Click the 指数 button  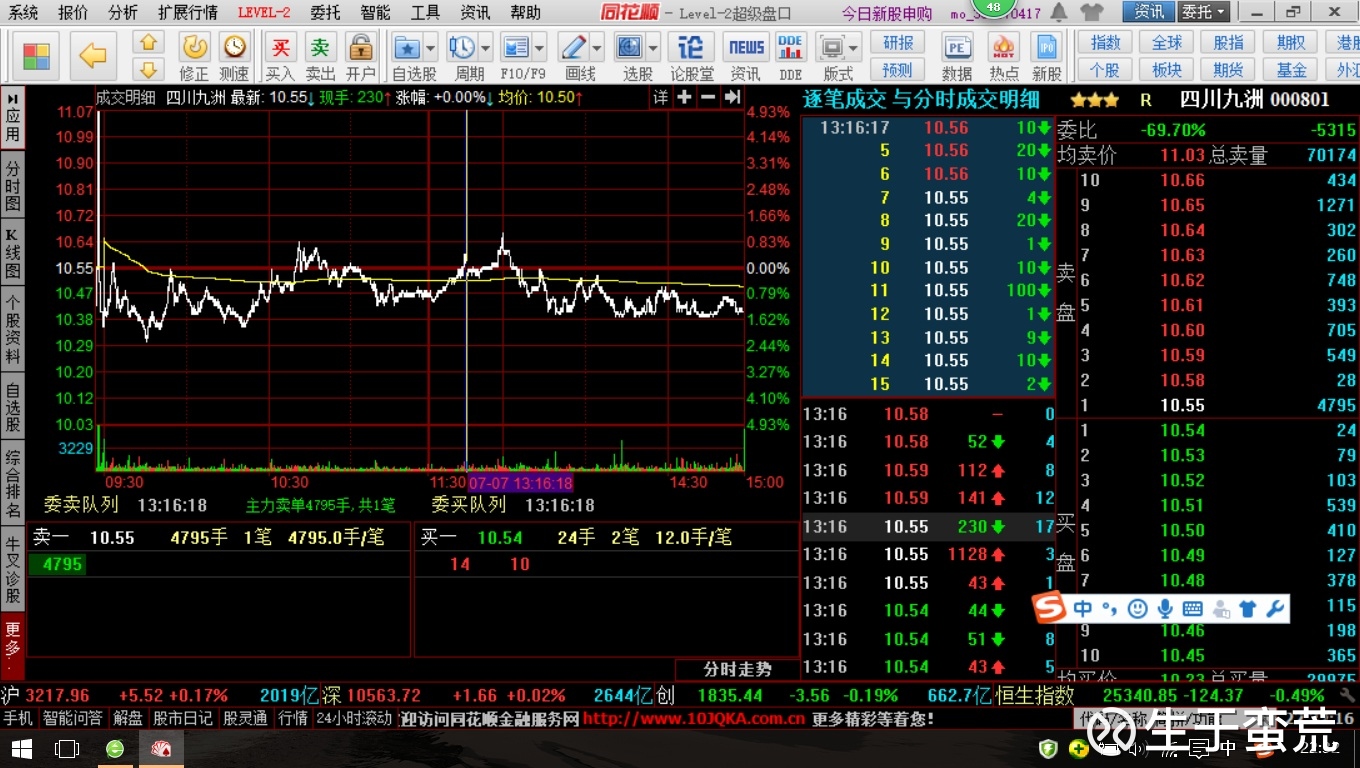pos(1105,42)
